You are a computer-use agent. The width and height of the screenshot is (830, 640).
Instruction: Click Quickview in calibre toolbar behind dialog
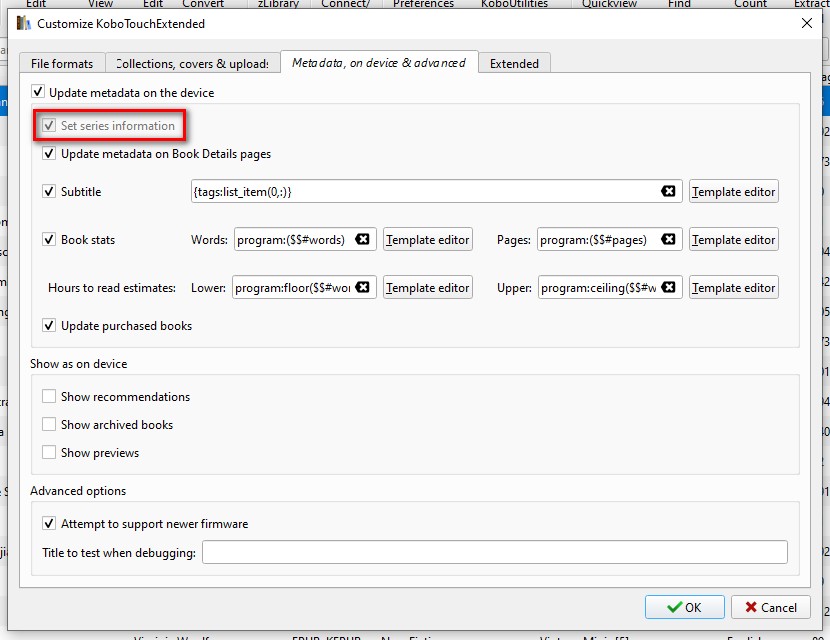tap(609, 4)
